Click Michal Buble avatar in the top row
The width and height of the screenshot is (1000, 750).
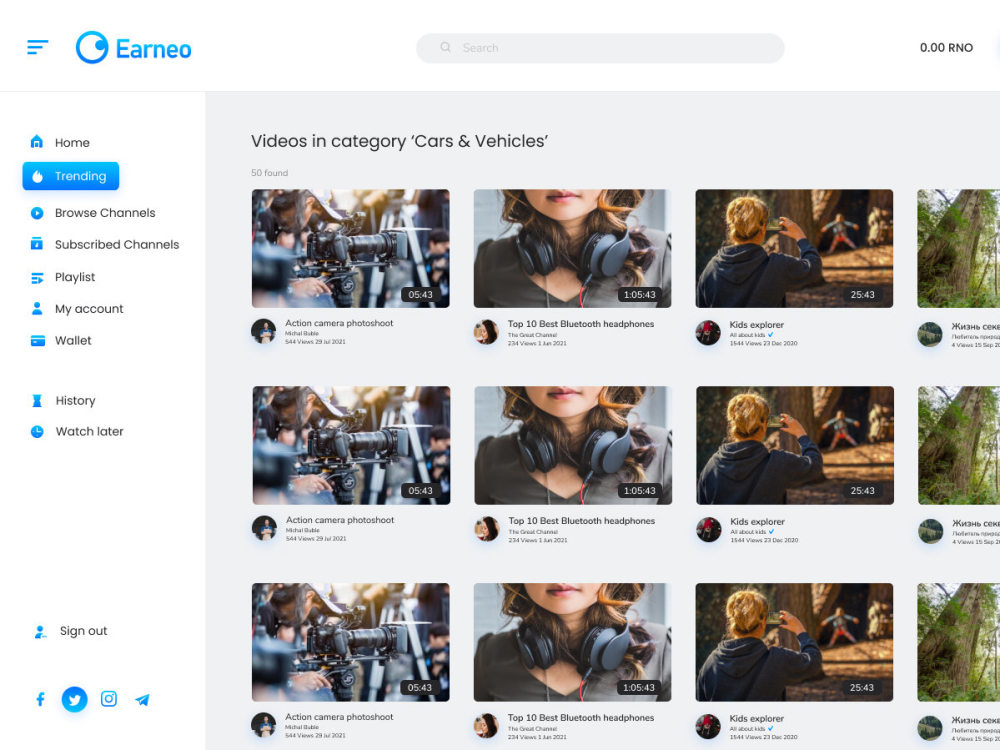[263, 331]
